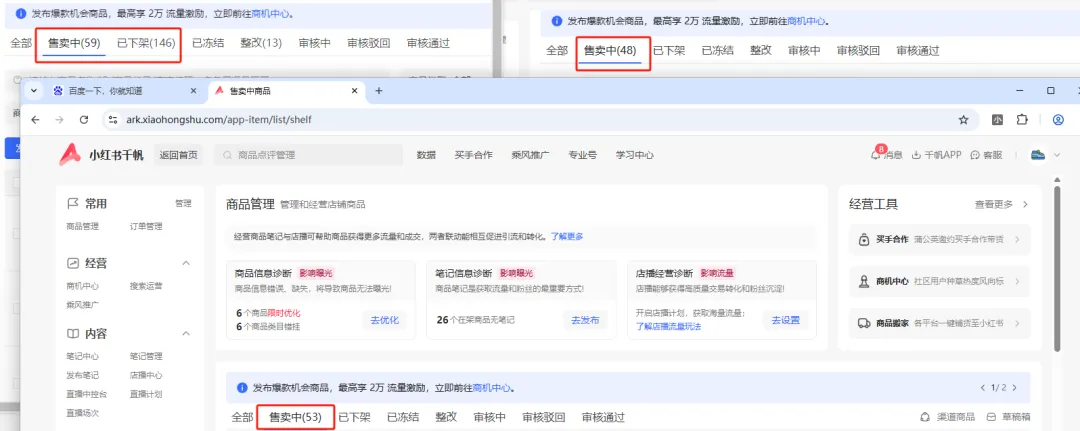The width and height of the screenshot is (1080, 431).
Task: Collapse the 经营 sidebar section
Action: click(x=185, y=263)
